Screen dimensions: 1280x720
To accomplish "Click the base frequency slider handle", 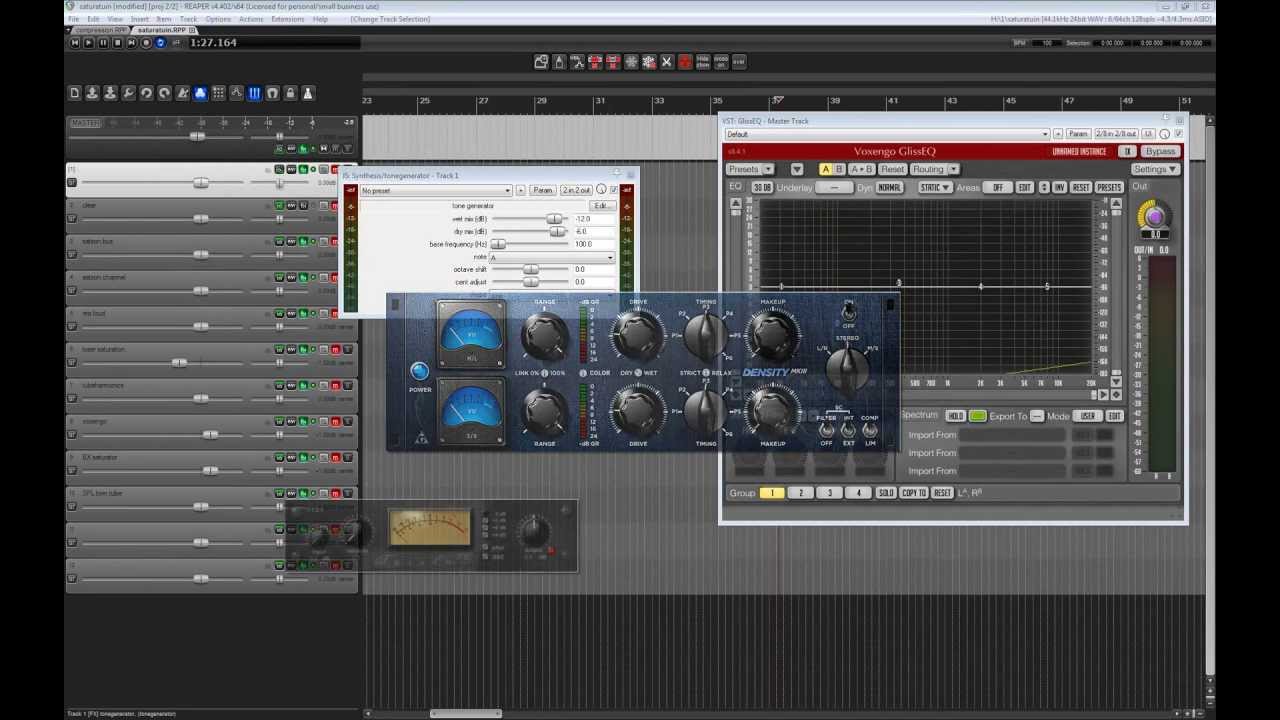I will point(498,244).
